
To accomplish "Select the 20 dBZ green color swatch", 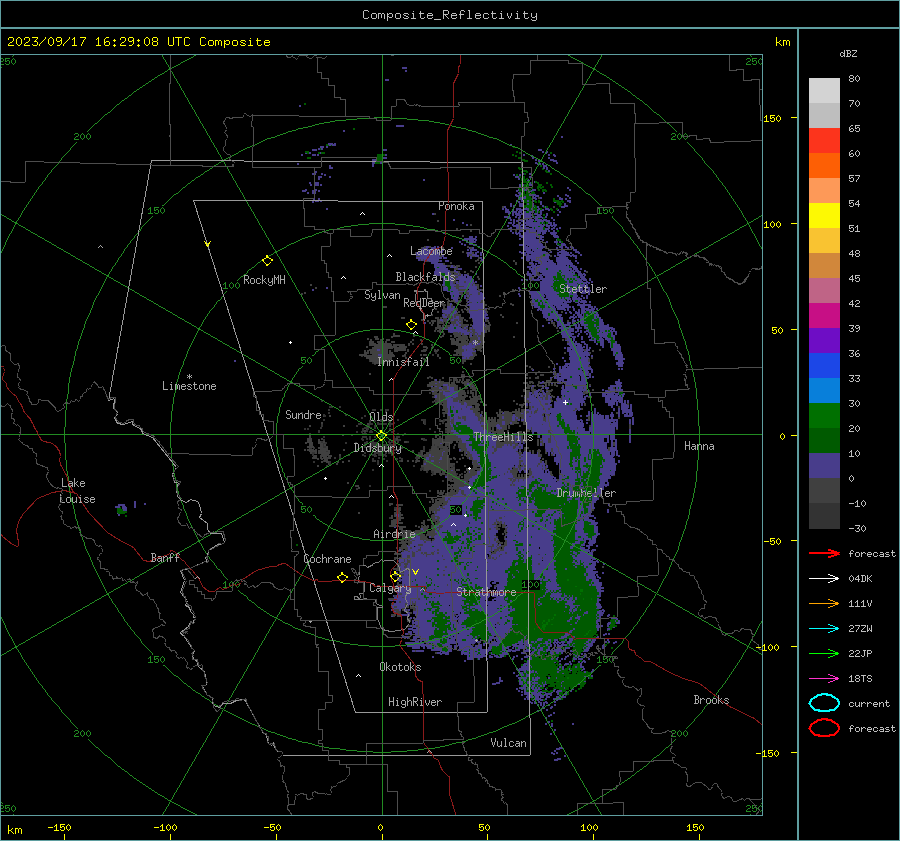I will point(824,415).
